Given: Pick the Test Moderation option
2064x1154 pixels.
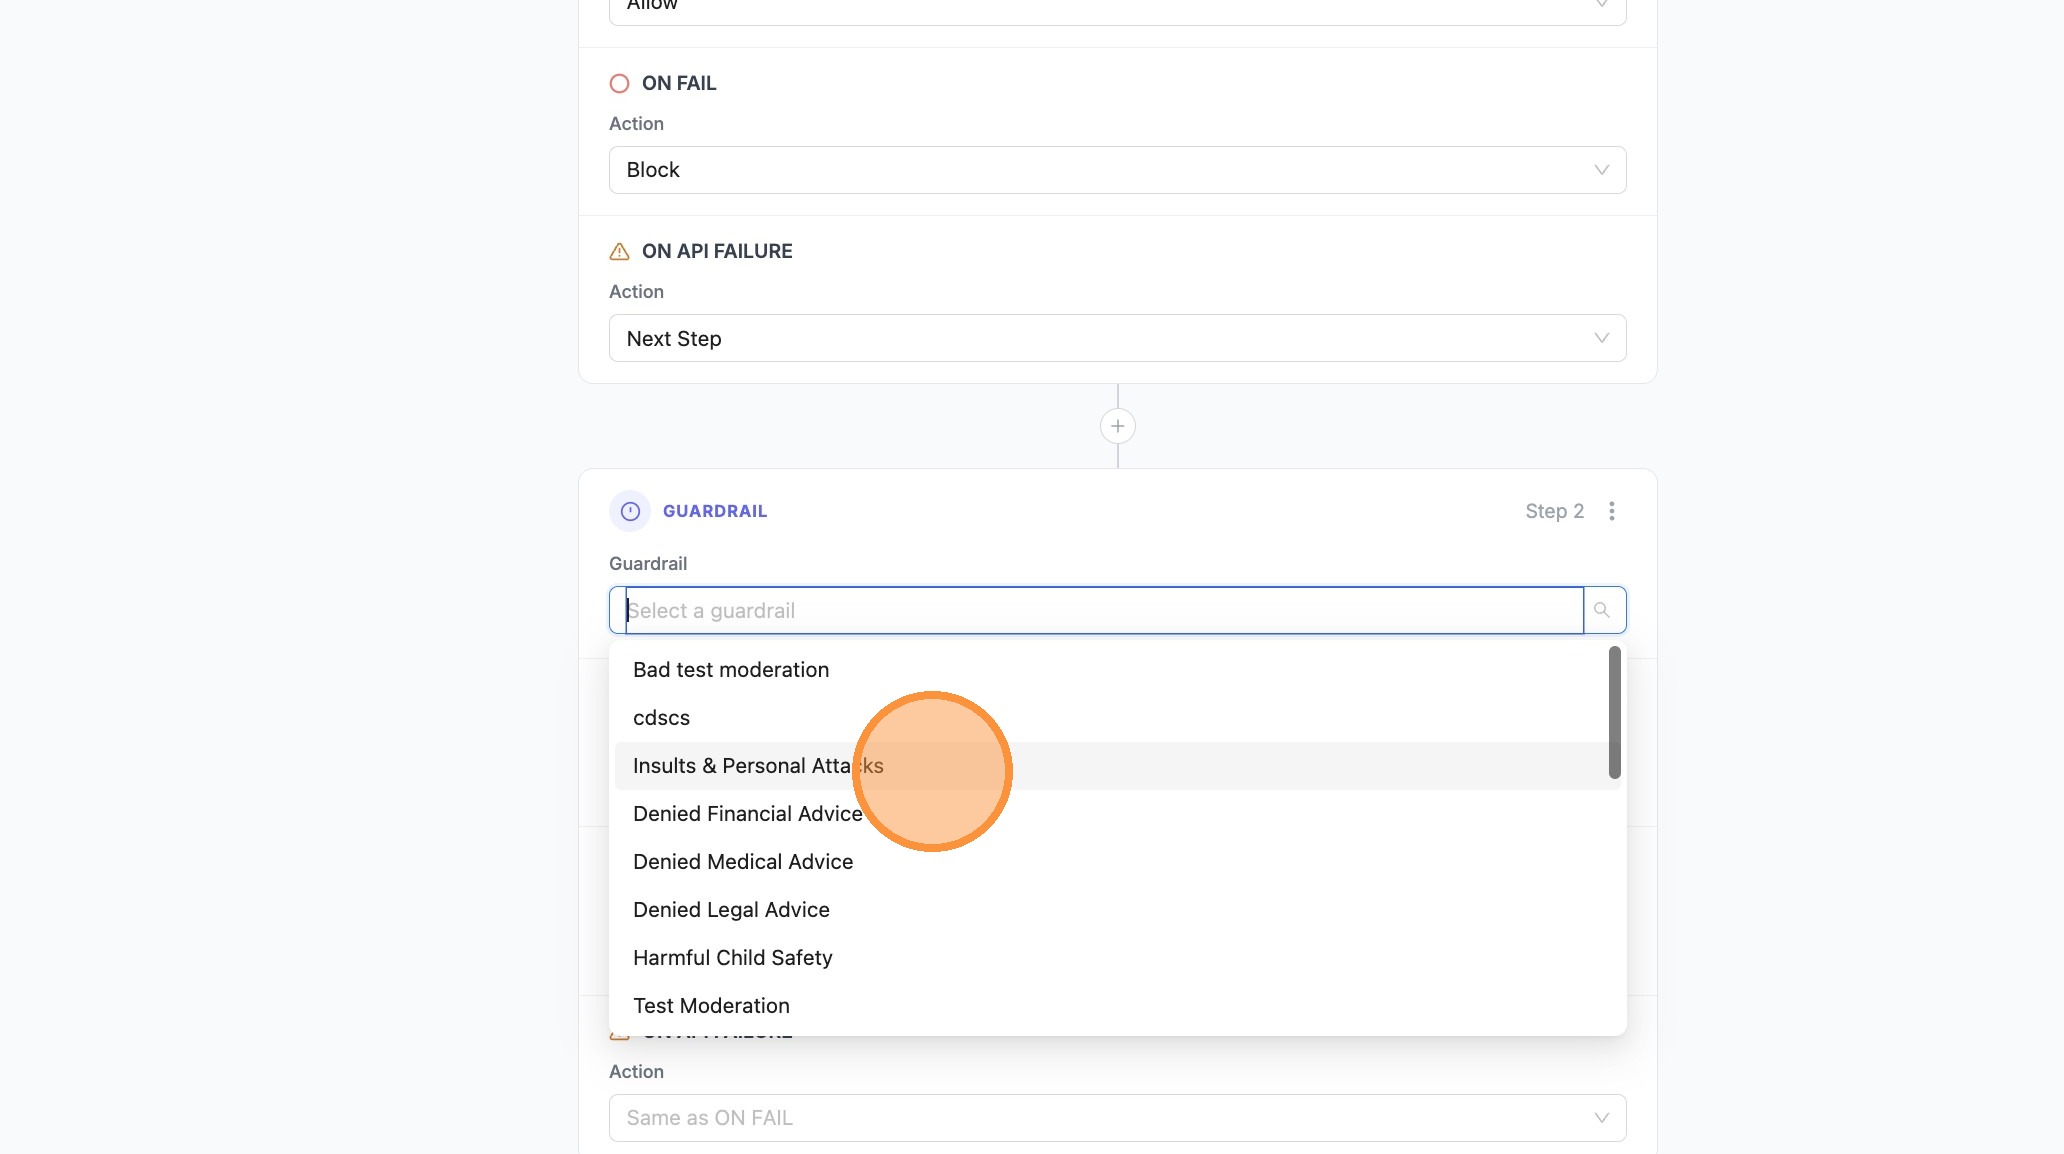Looking at the screenshot, I should [x=711, y=1006].
